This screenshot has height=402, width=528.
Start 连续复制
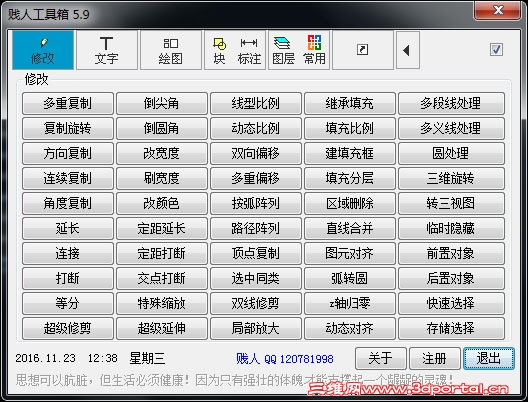(68, 178)
